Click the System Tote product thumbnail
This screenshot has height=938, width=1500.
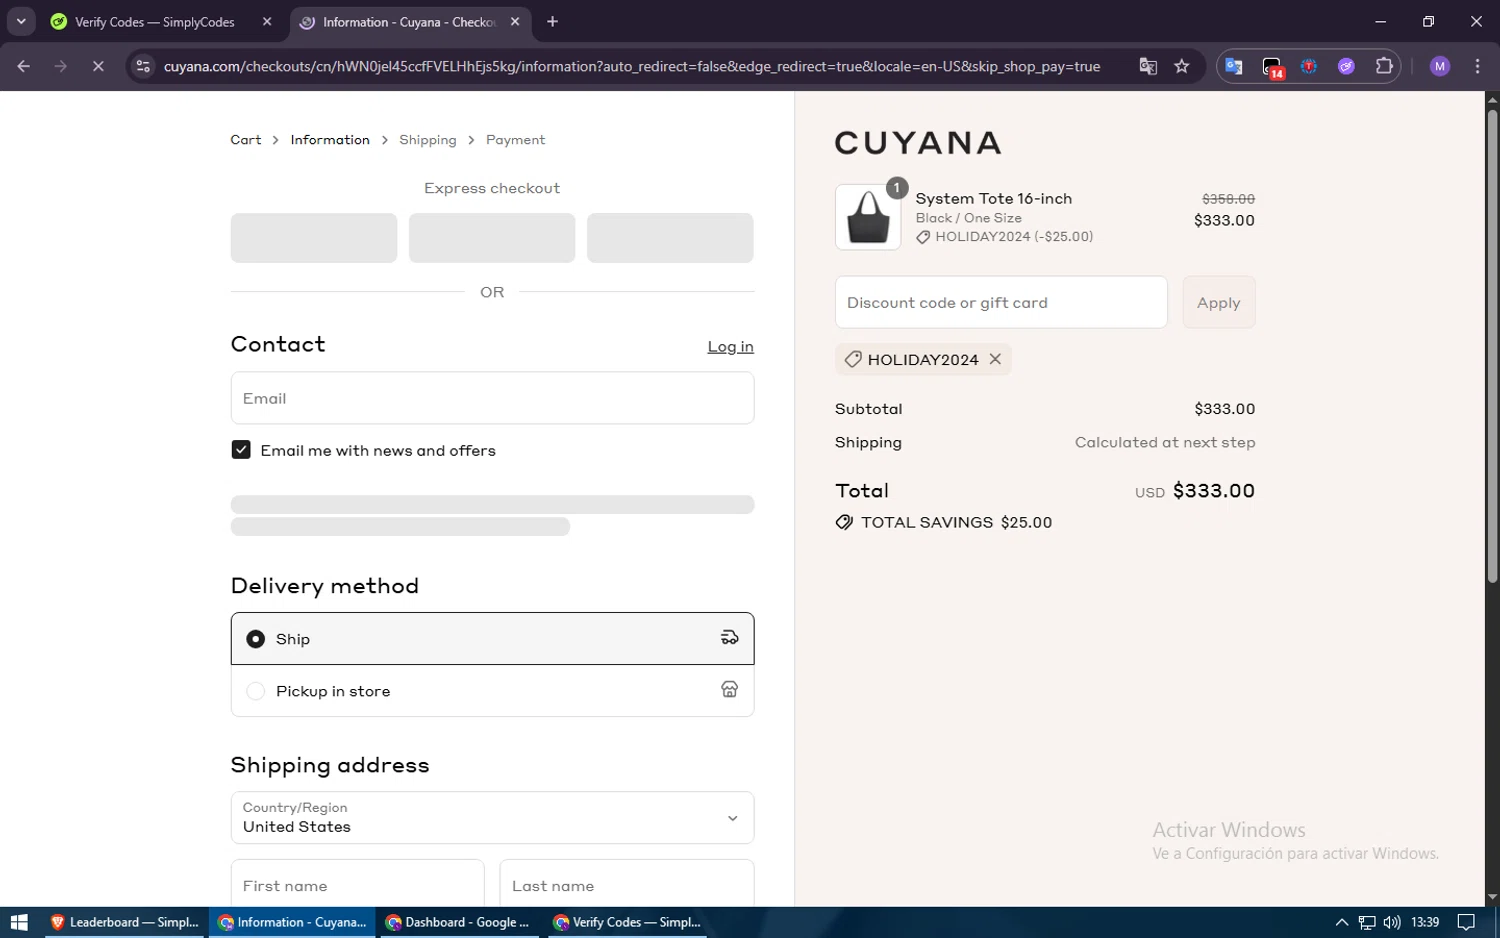point(868,217)
